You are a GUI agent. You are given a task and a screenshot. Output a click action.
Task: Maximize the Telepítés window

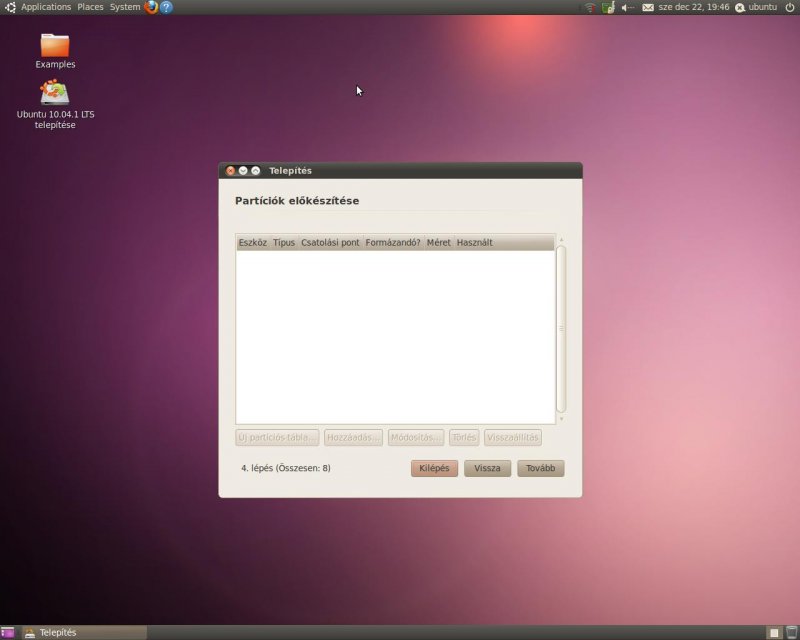coord(256,170)
